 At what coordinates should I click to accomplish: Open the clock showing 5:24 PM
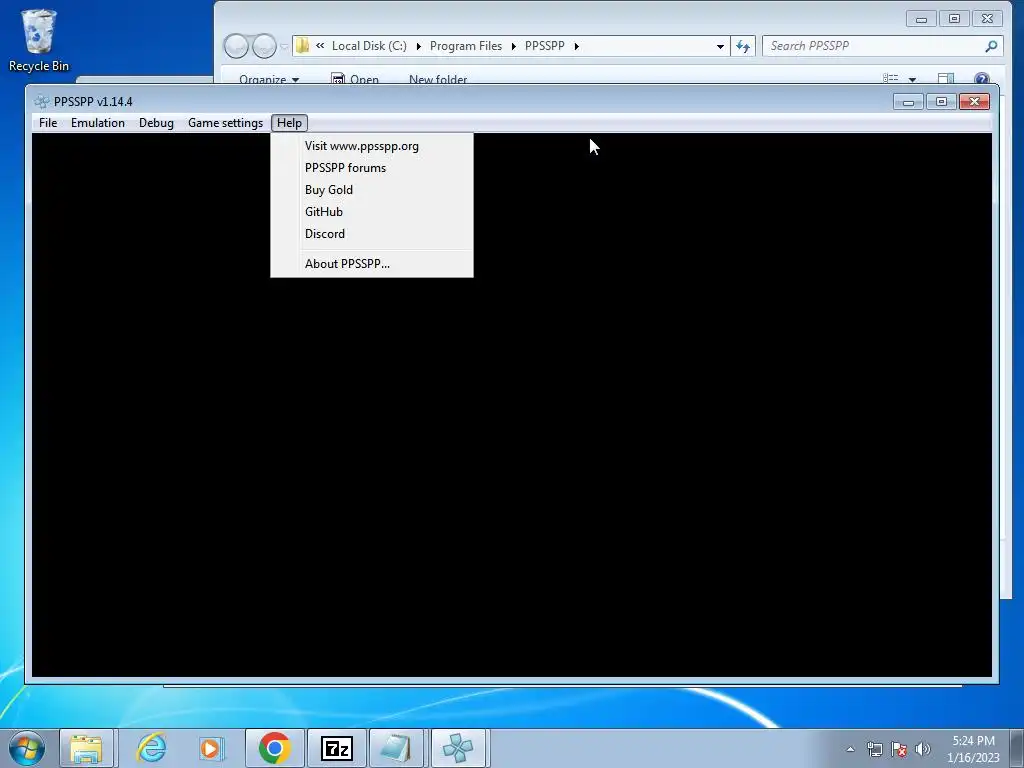pyautogui.click(x=973, y=749)
